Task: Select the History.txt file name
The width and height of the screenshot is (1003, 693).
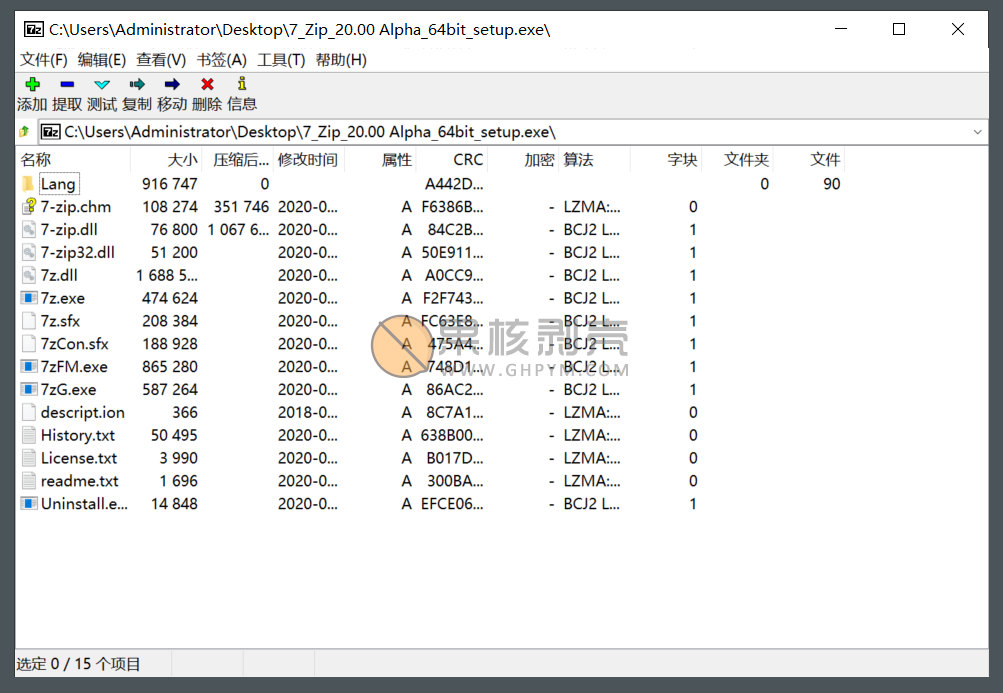Action: tap(77, 435)
